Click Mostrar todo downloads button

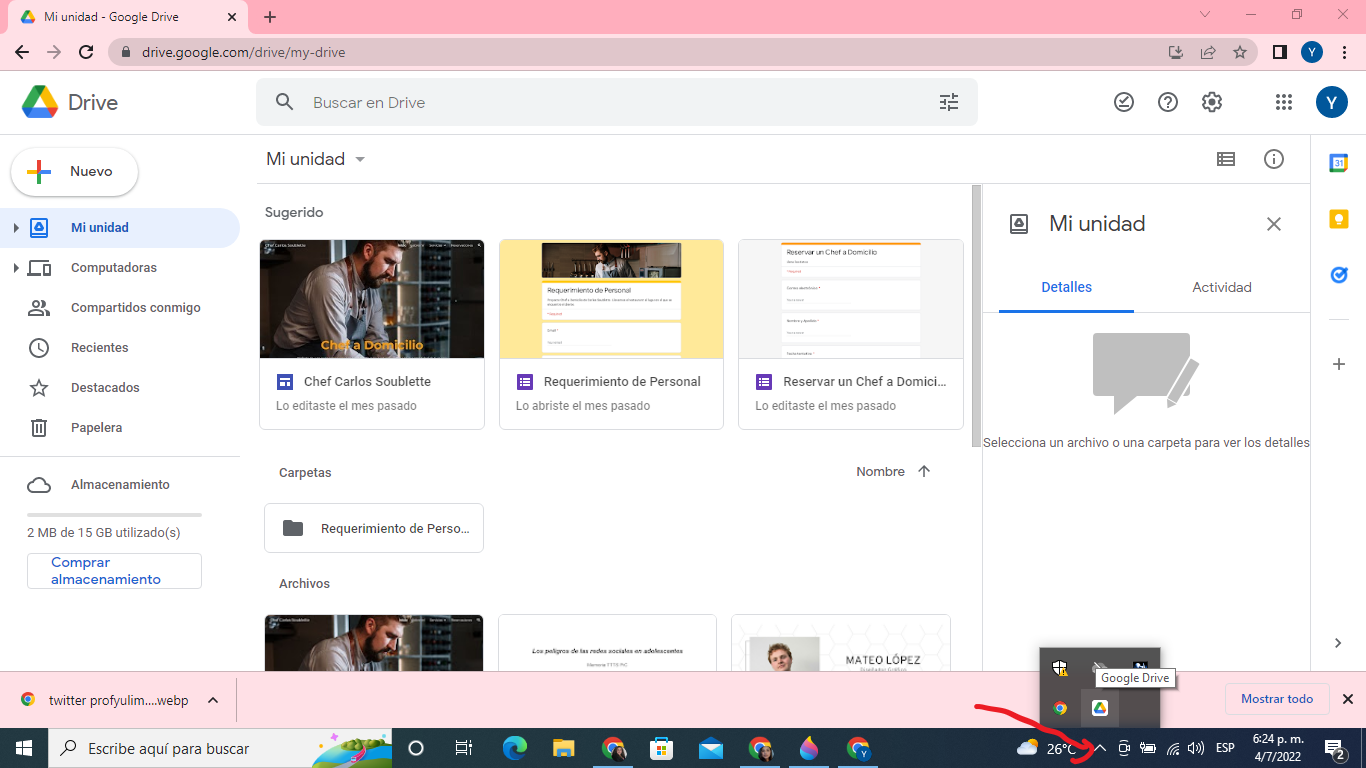(1277, 699)
